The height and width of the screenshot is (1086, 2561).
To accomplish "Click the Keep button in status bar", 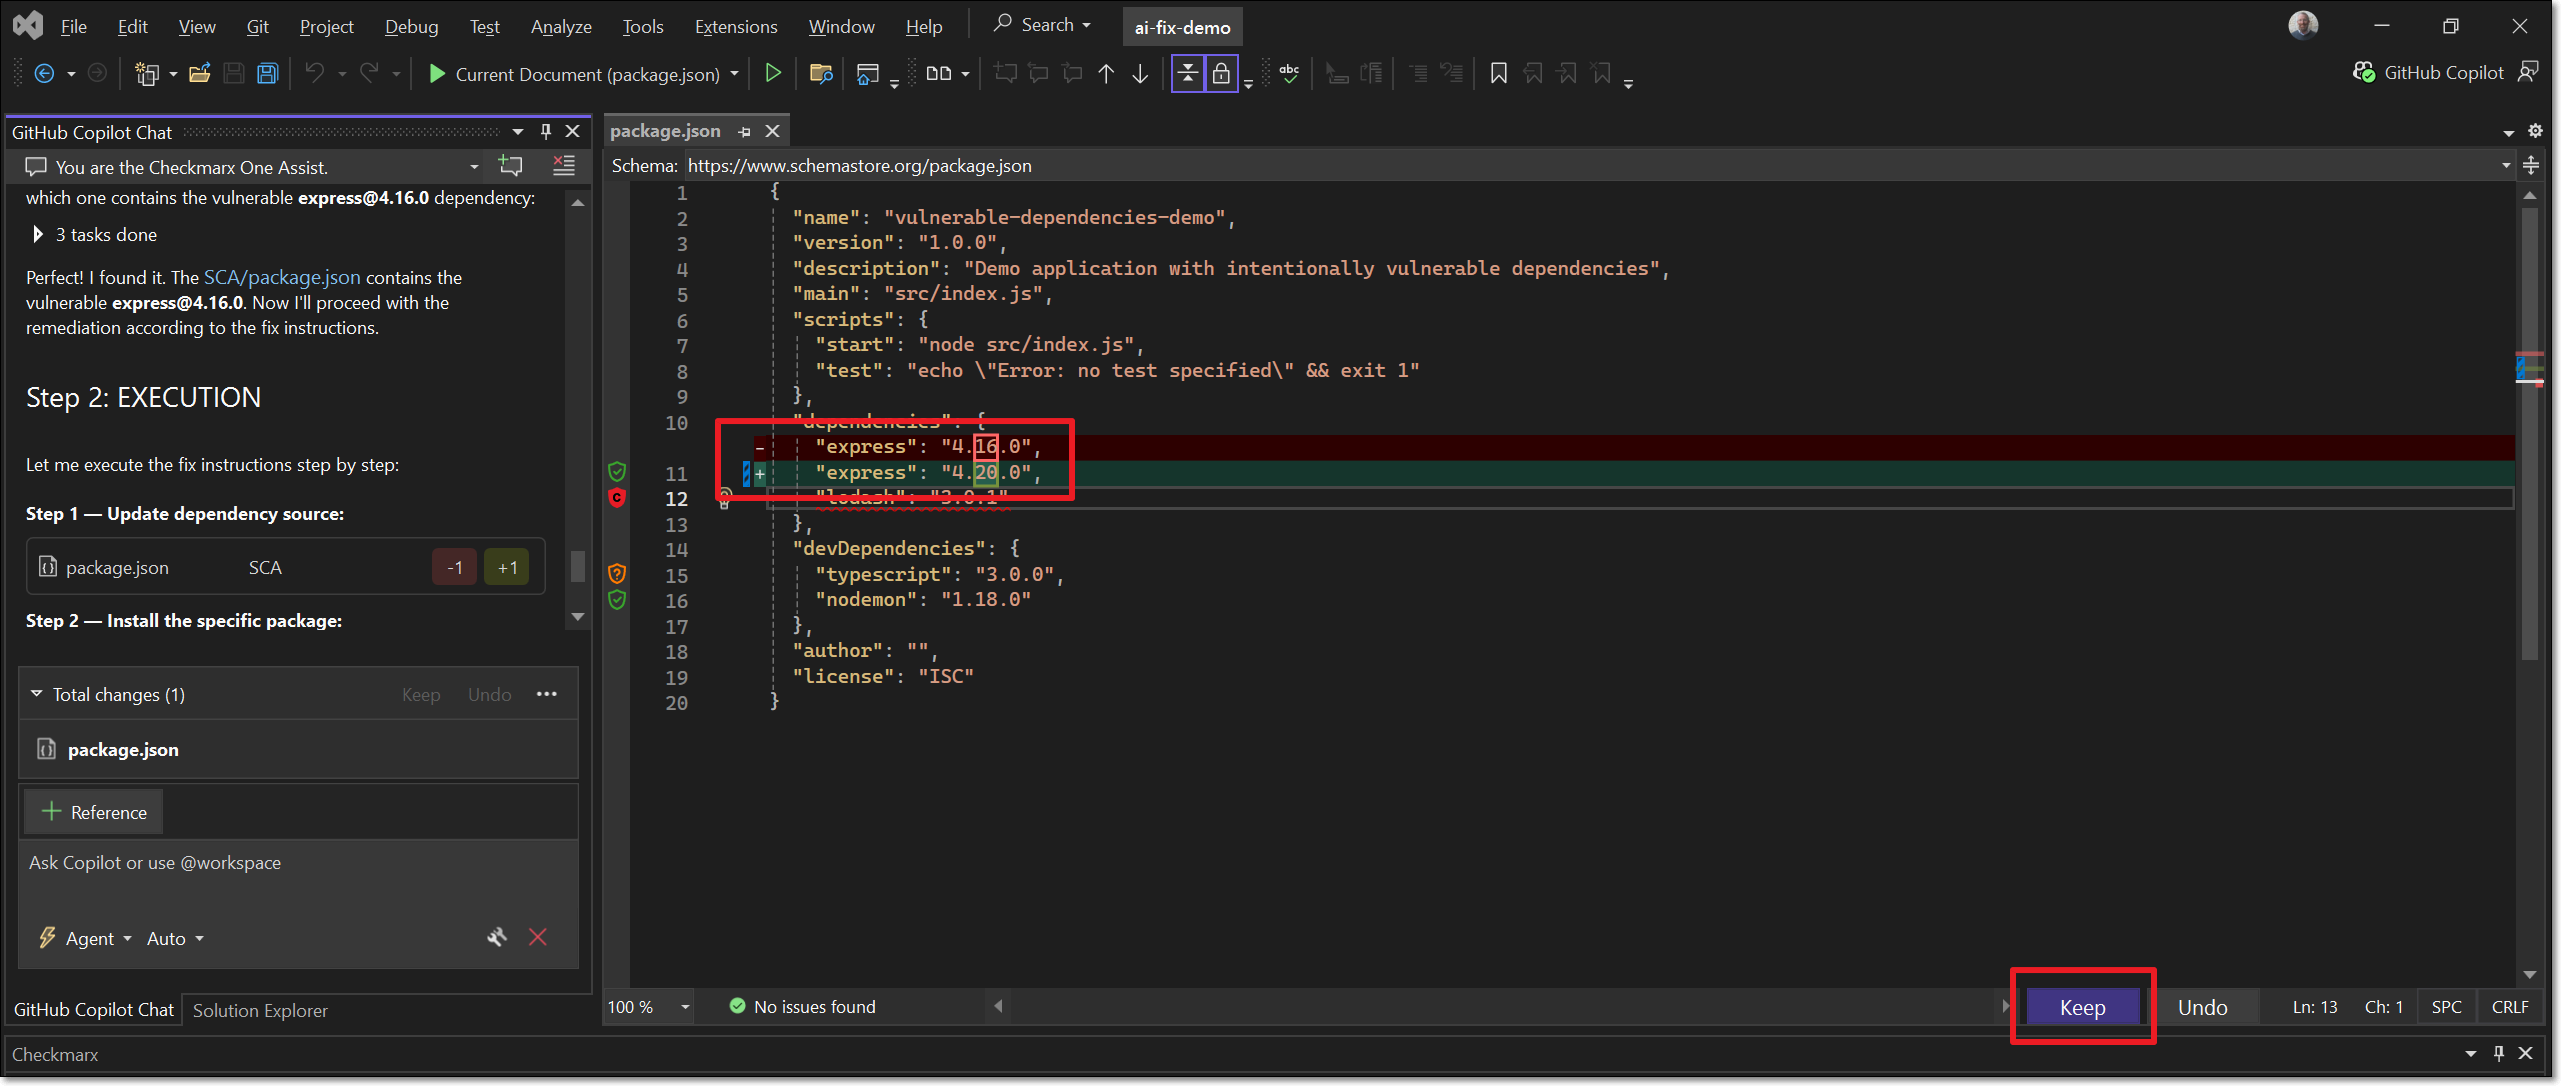I will (x=2083, y=1007).
